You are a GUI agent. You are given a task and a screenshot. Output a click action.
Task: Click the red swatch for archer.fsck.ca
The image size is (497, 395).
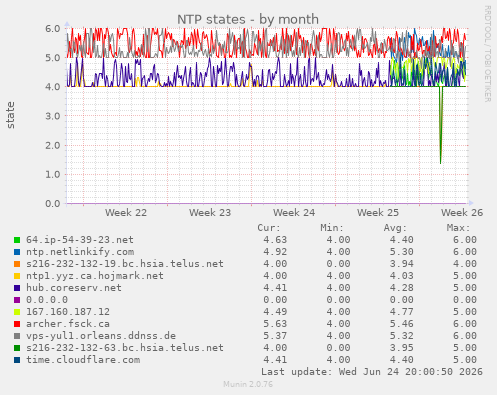point(17,324)
